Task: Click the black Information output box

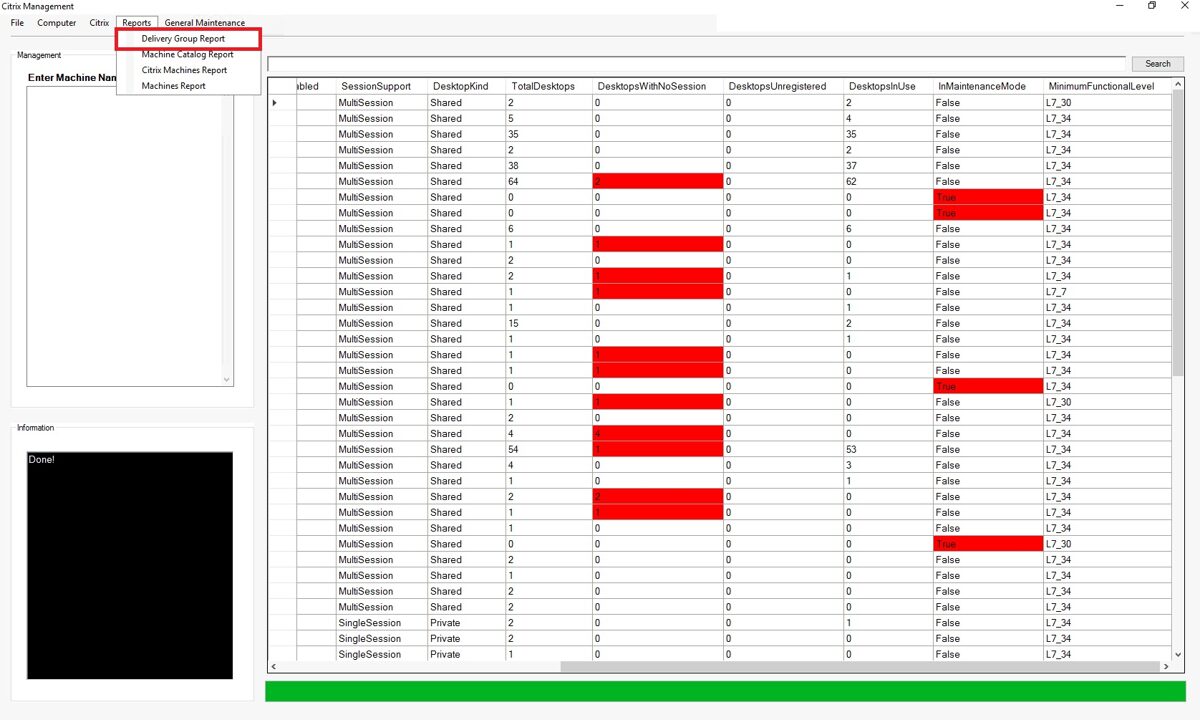Action: point(130,566)
